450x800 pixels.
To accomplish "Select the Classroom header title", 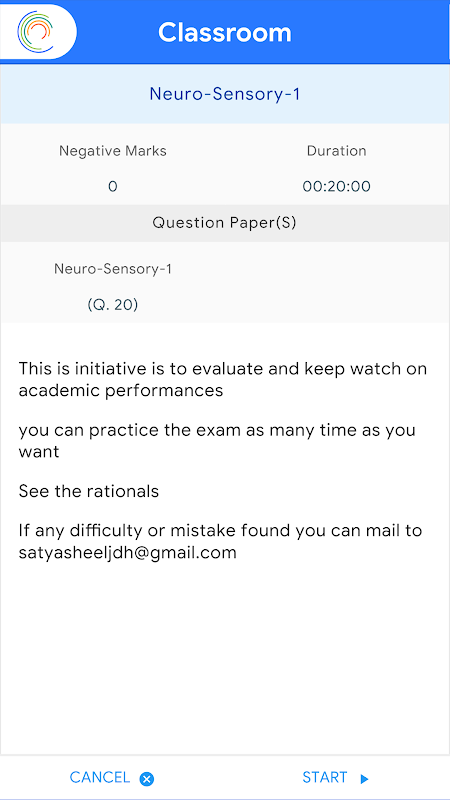I will (224, 33).
